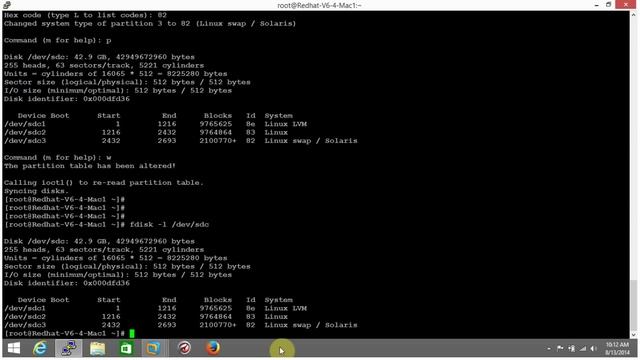Open the Action Center flag tray icon

[560, 349]
